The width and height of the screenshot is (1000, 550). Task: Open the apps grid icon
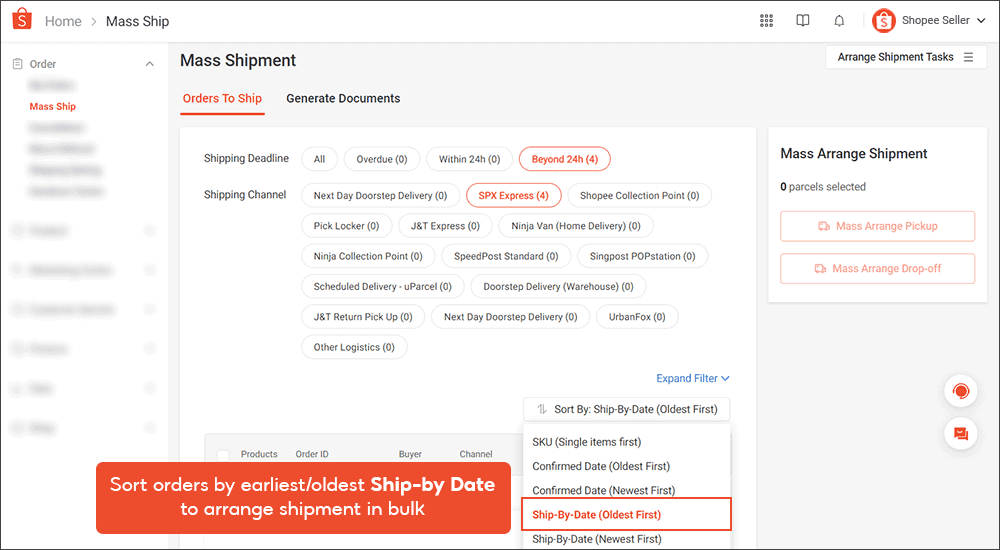(767, 20)
